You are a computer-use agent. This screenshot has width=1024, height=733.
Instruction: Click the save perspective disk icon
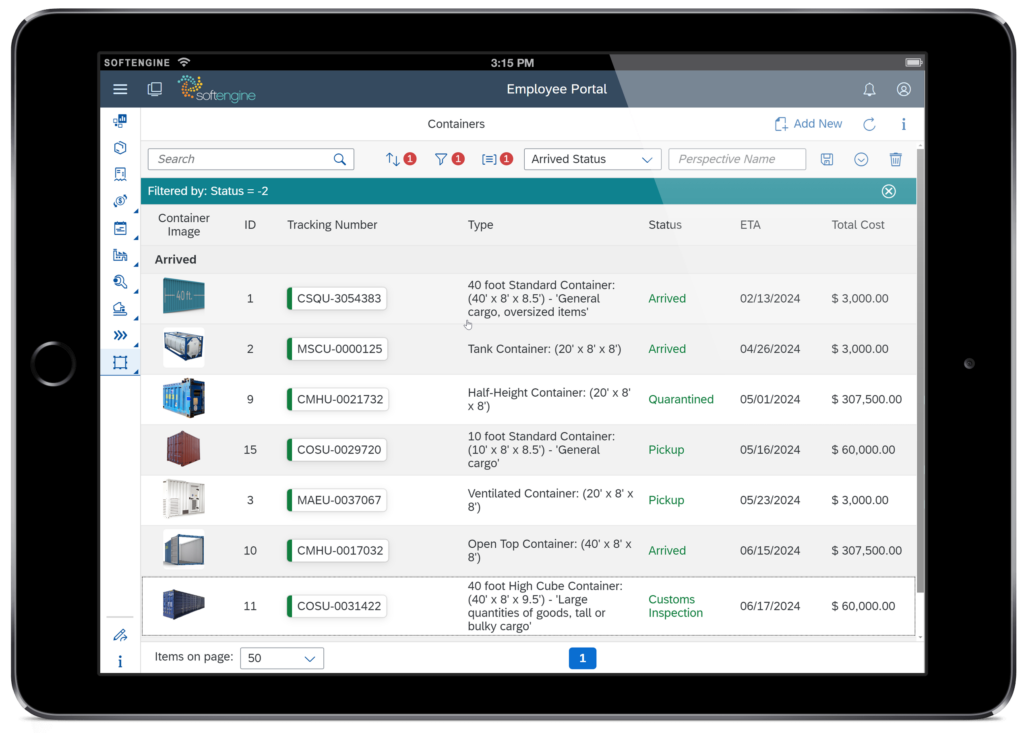tap(827, 159)
